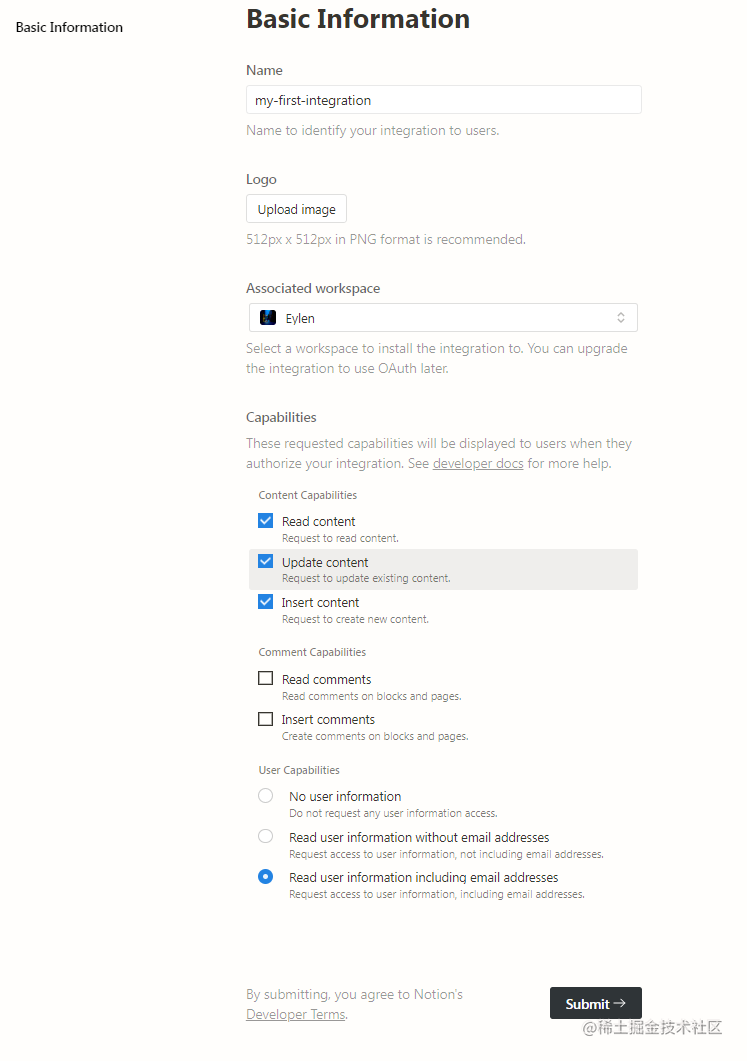The height and width of the screenshot is (1061, 747).
Task: Open the developer docs link
Action: tap(478, 464)
